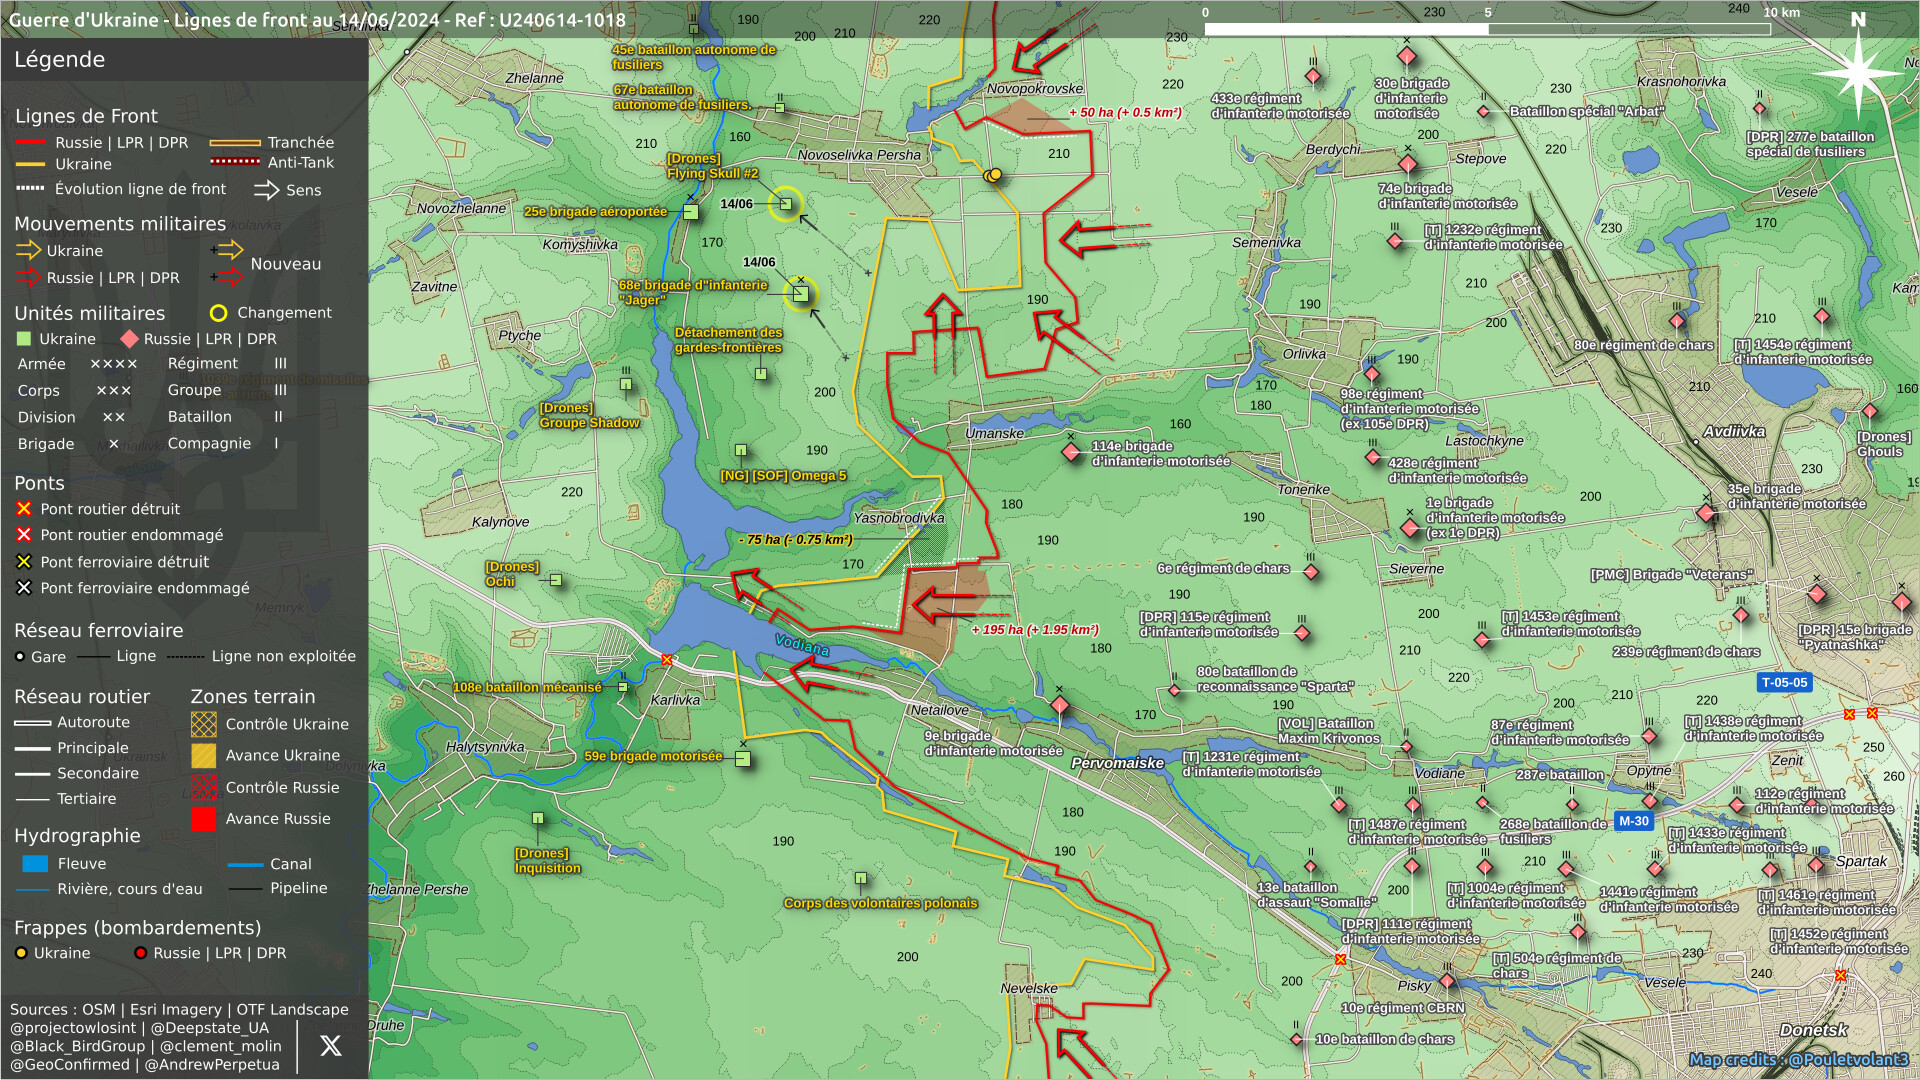Click the 25e brigade aéroportée unit marker
This screenshot has height=1080, width=1920.
point(691,212)
